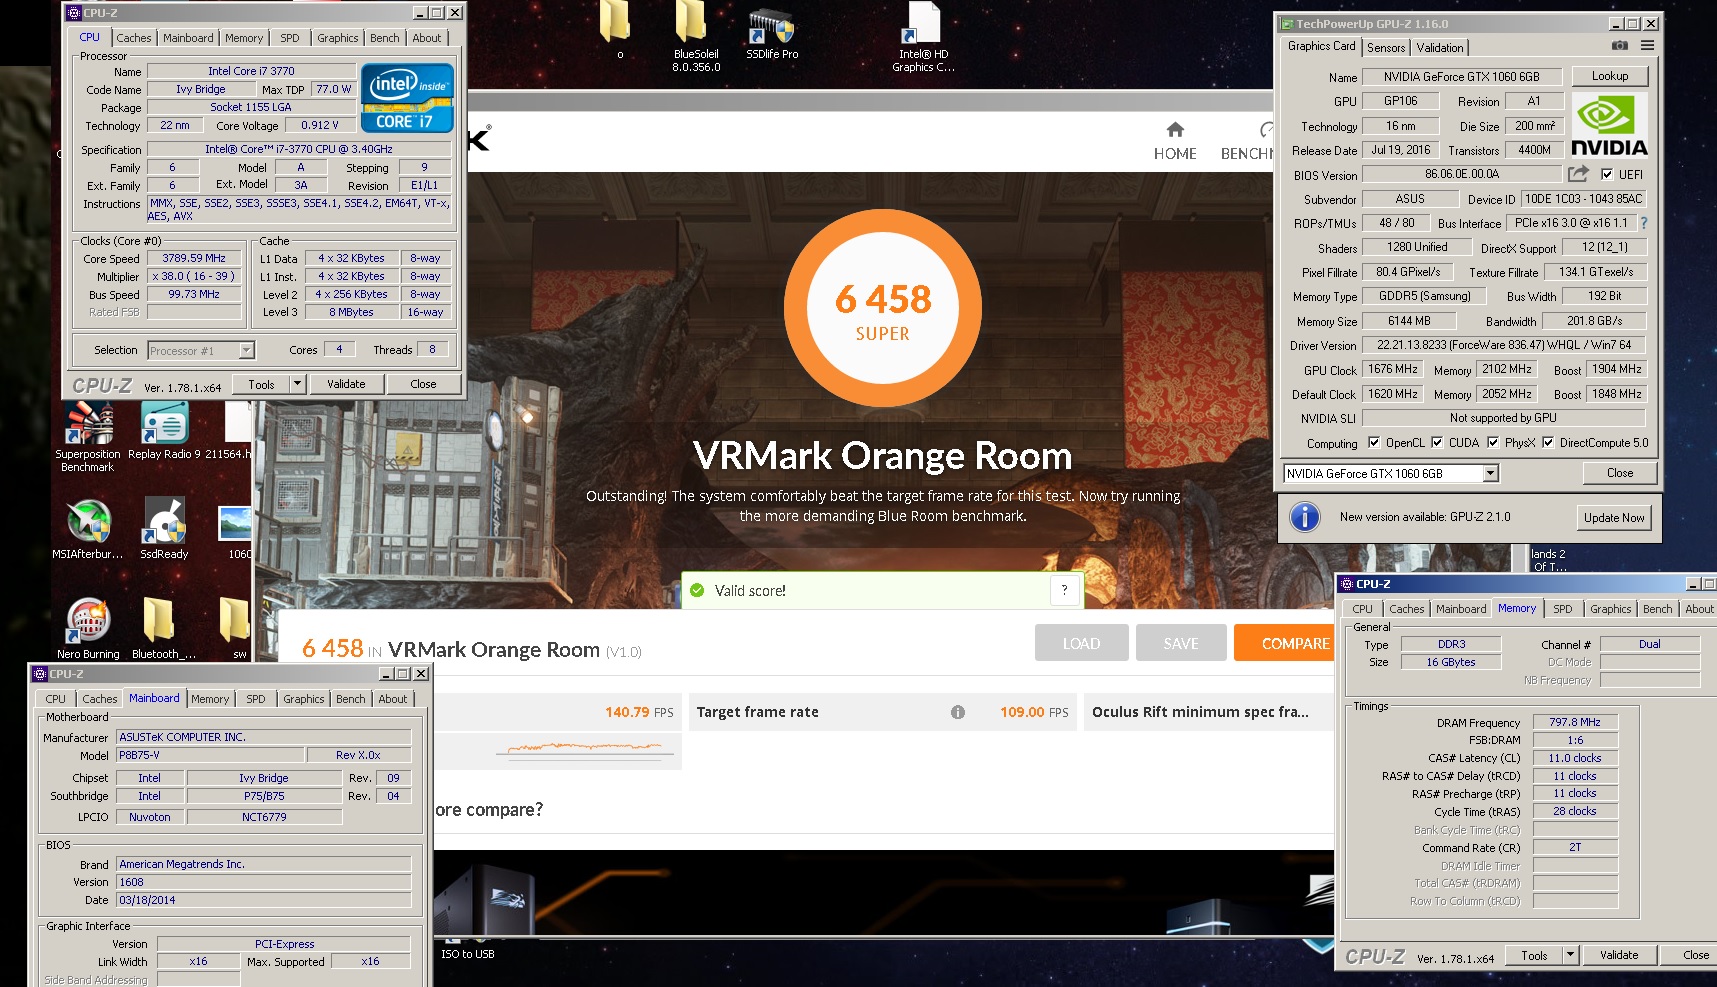
Task: Open the desktop folder labeled 'sw'
Action: (x=236, y=620)
